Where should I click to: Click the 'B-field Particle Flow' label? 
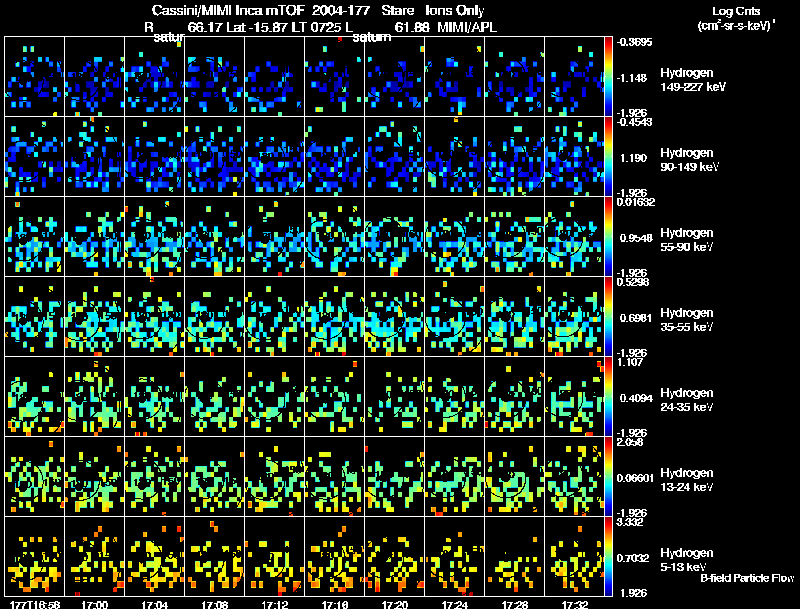747,578
